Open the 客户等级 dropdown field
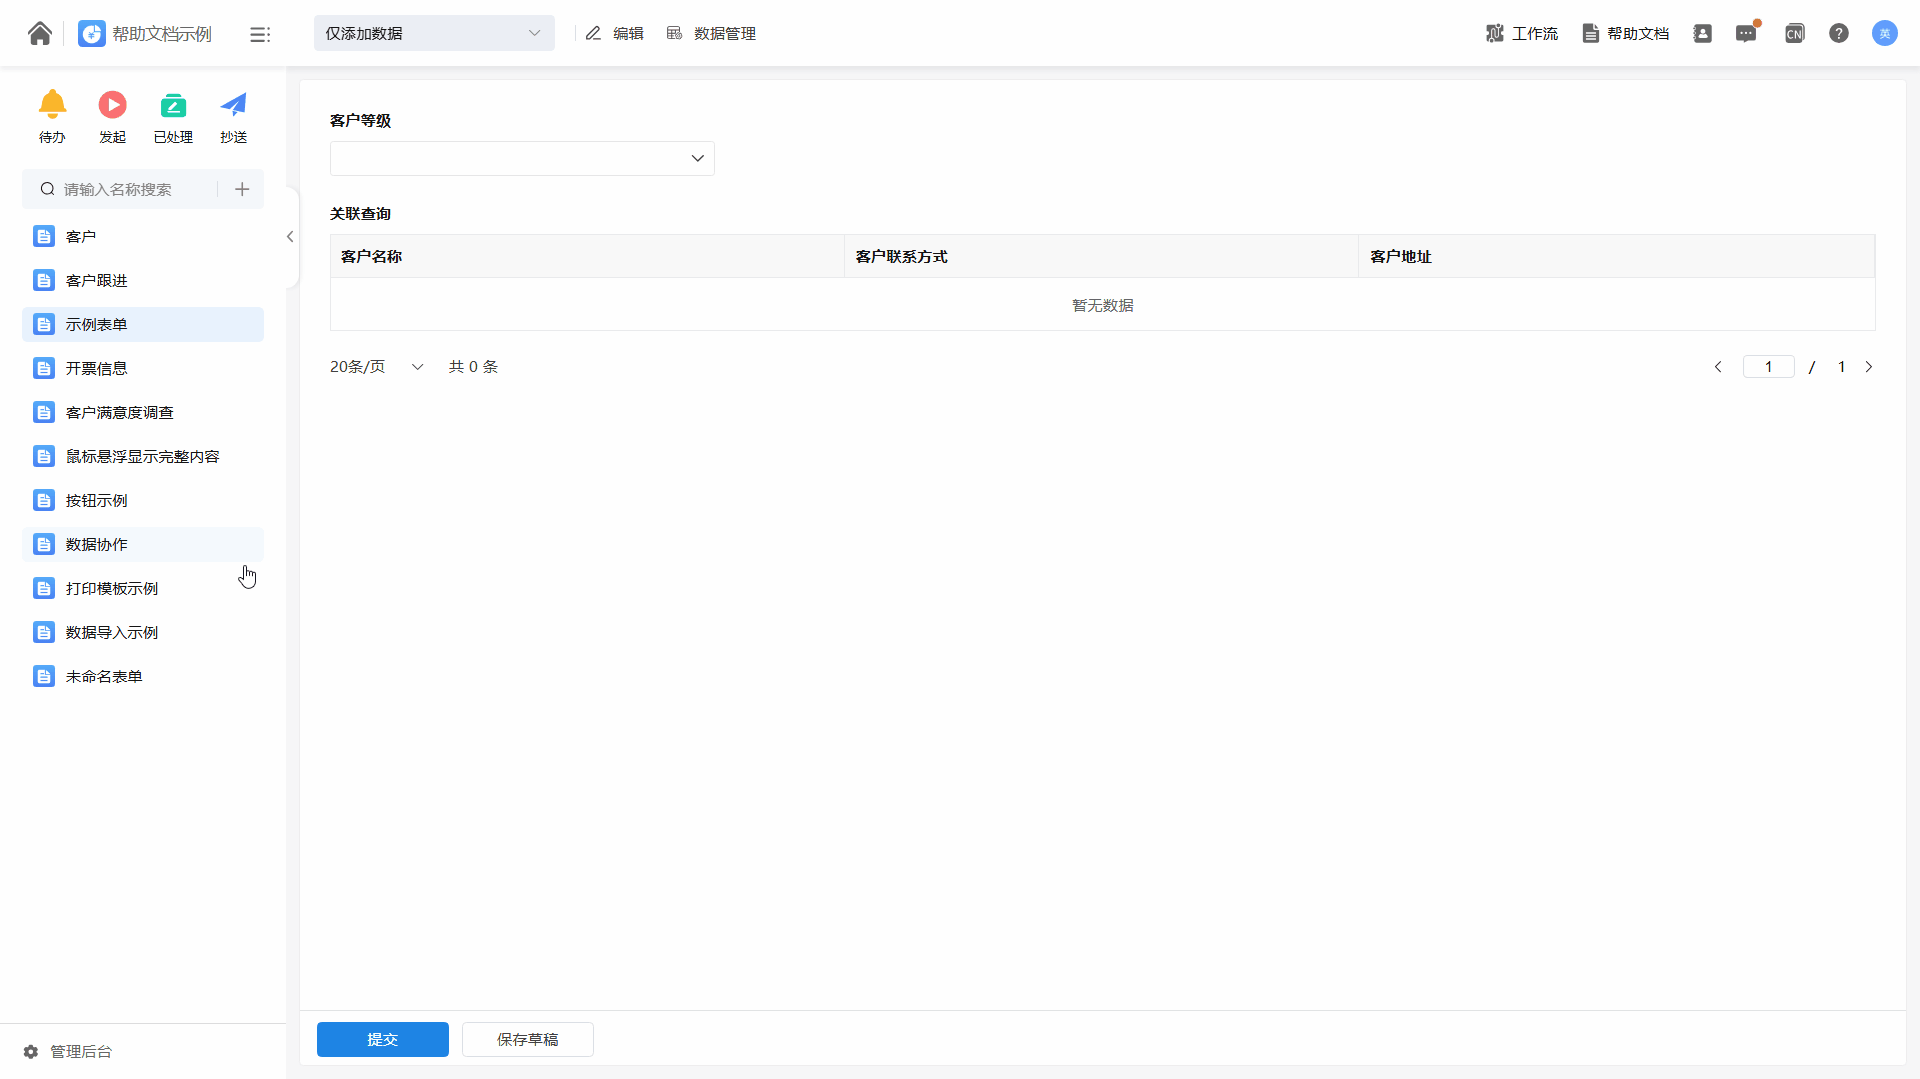 (x=522, y=158)
